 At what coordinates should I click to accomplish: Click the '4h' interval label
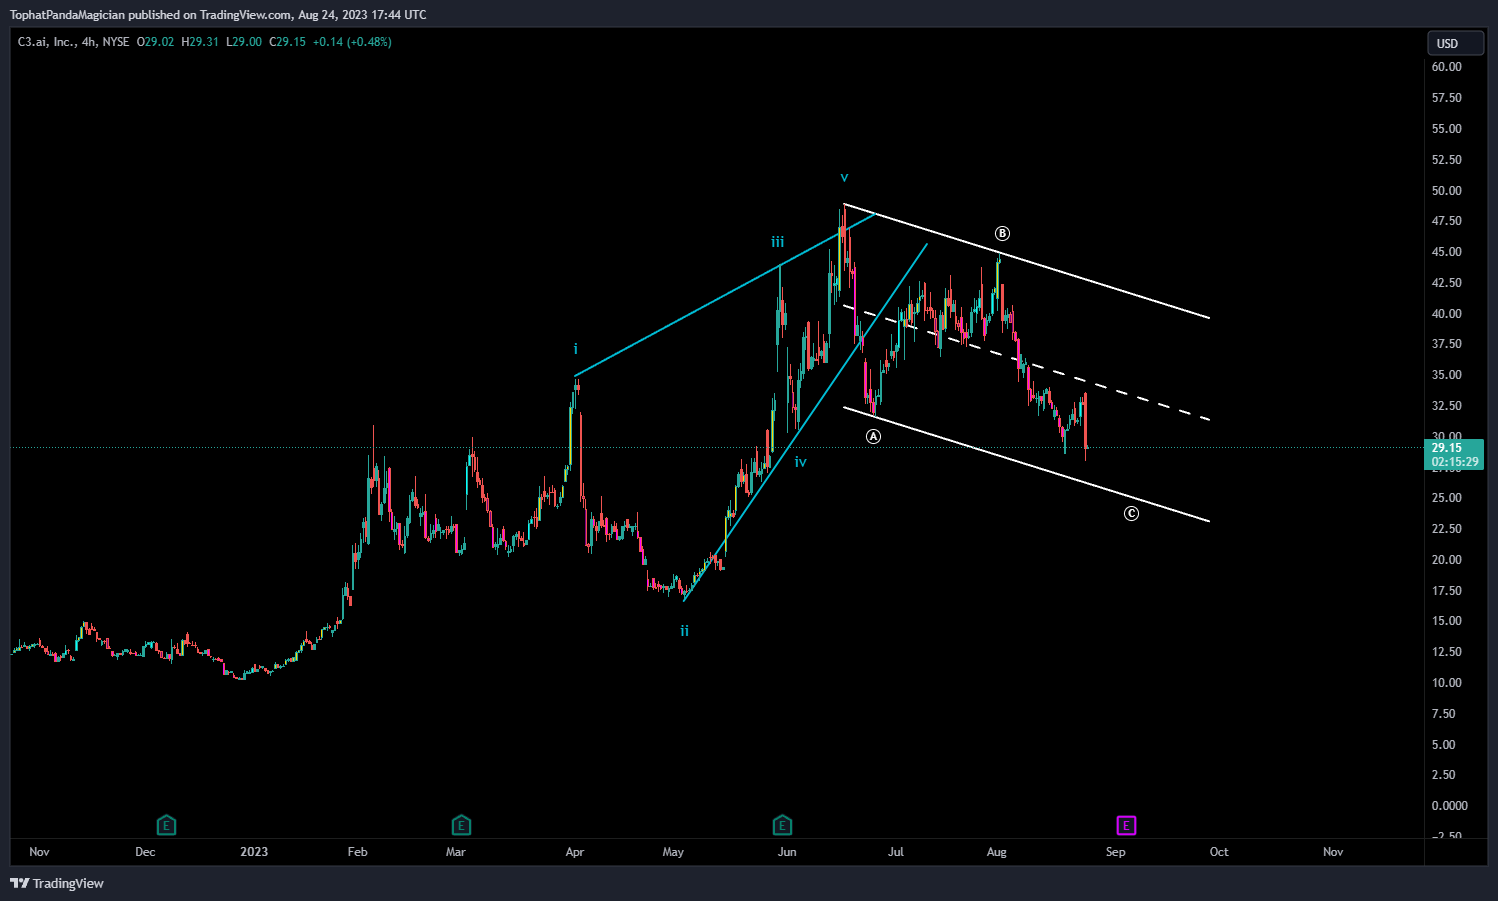point(89,42)
